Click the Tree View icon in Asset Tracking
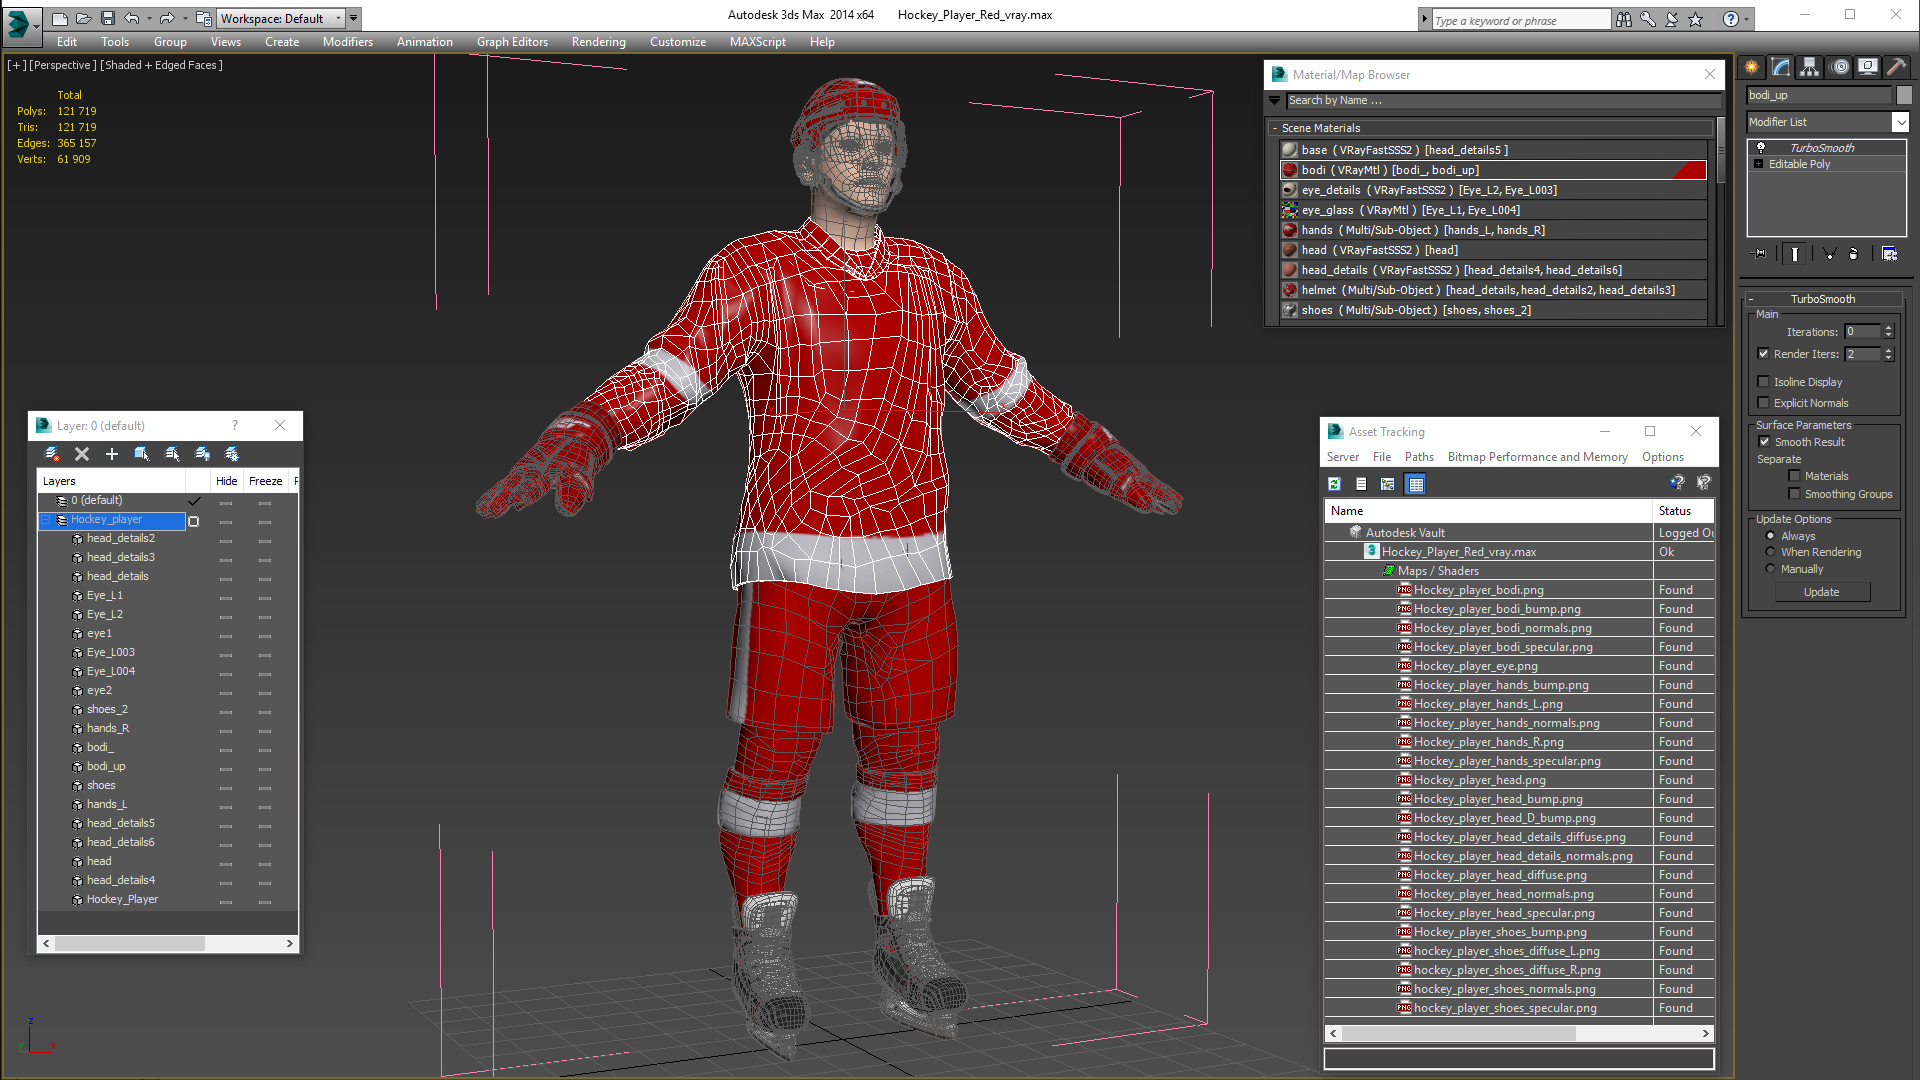The height and width of the screenshot is (1080, 1920). coord(1387,484)
